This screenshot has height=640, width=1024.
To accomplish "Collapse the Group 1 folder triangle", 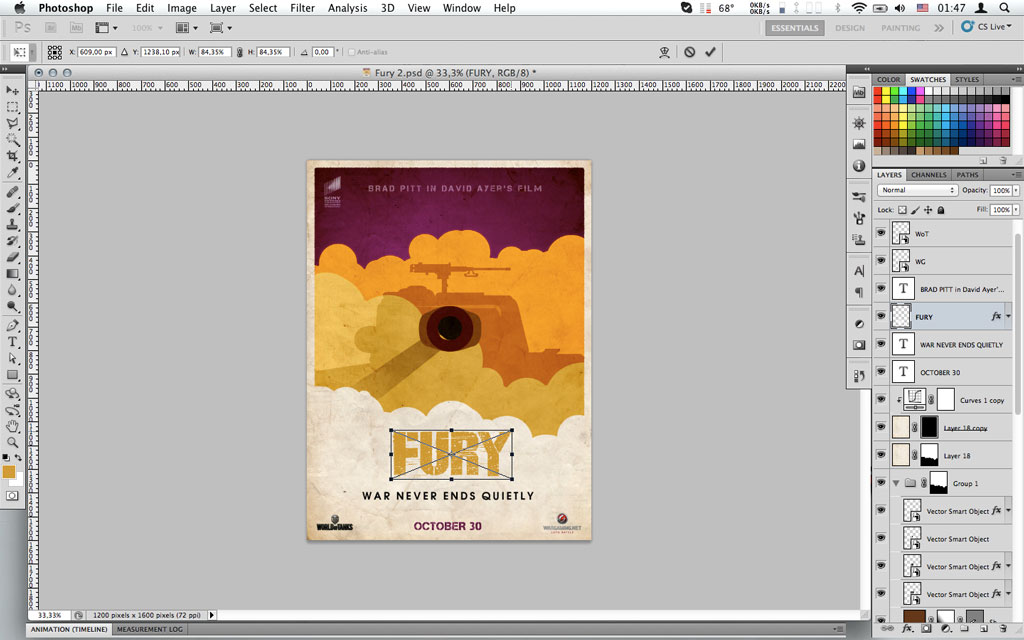I will click(x=896, y=483).
